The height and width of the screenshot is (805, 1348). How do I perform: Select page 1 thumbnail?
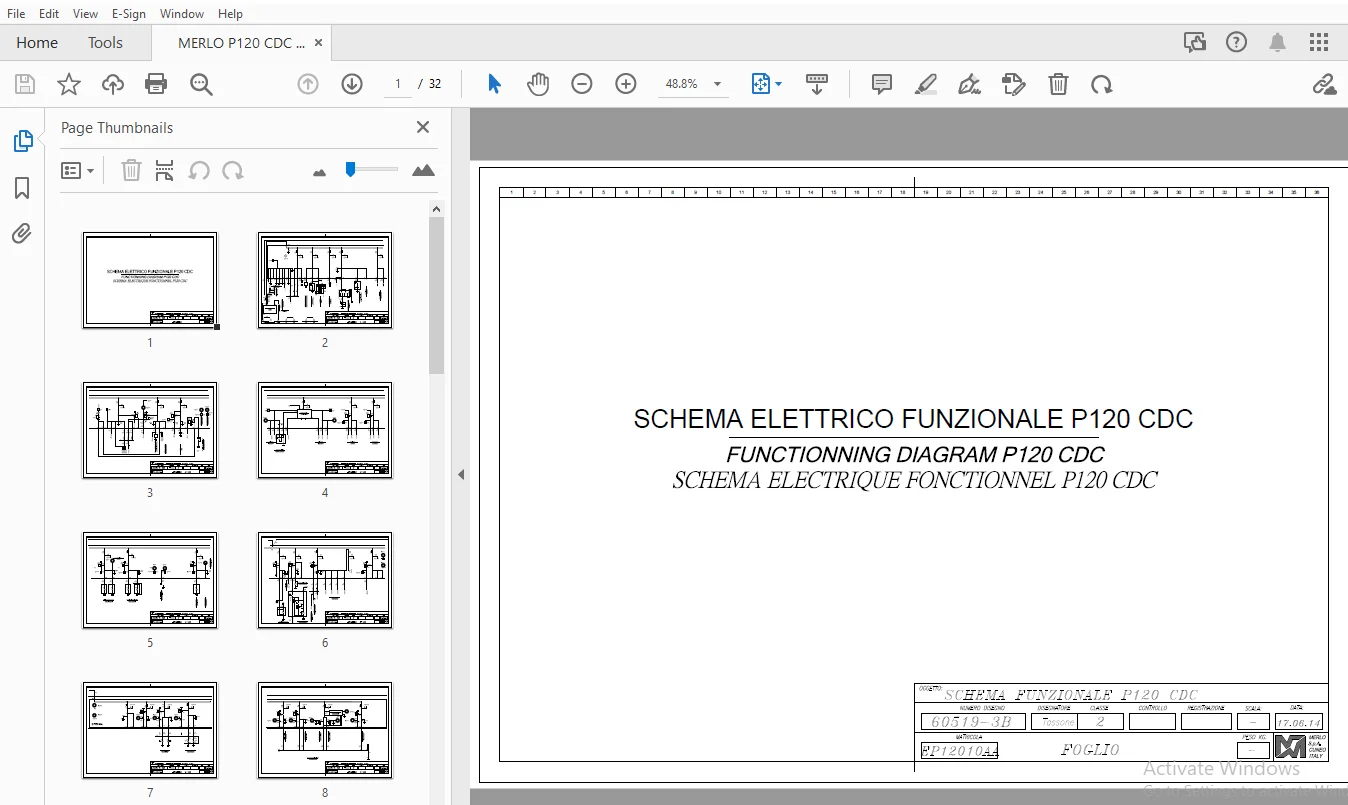point(150,280)
